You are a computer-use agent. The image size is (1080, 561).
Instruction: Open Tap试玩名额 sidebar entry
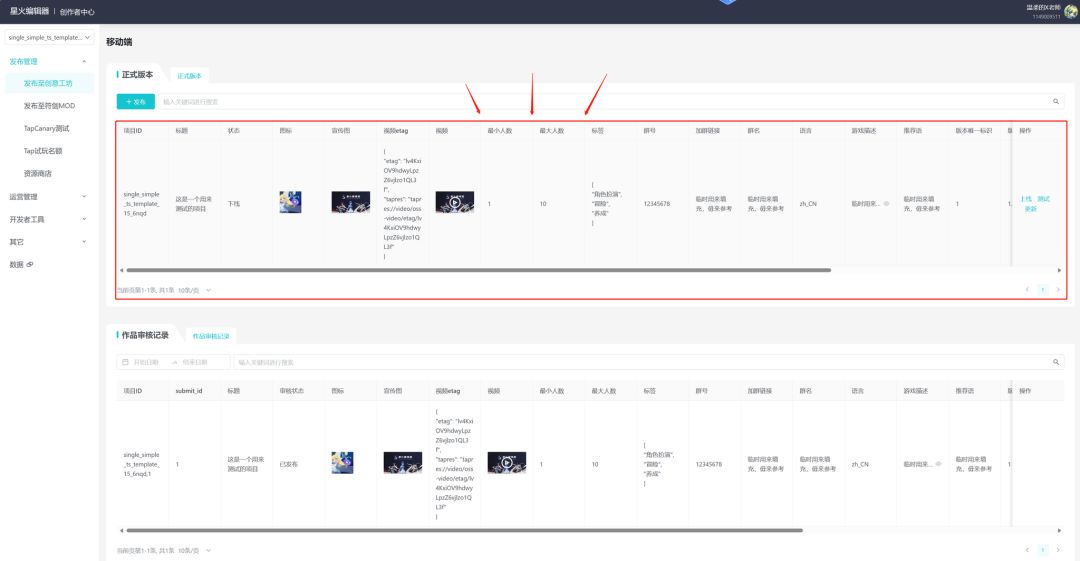tap(43, 151)
